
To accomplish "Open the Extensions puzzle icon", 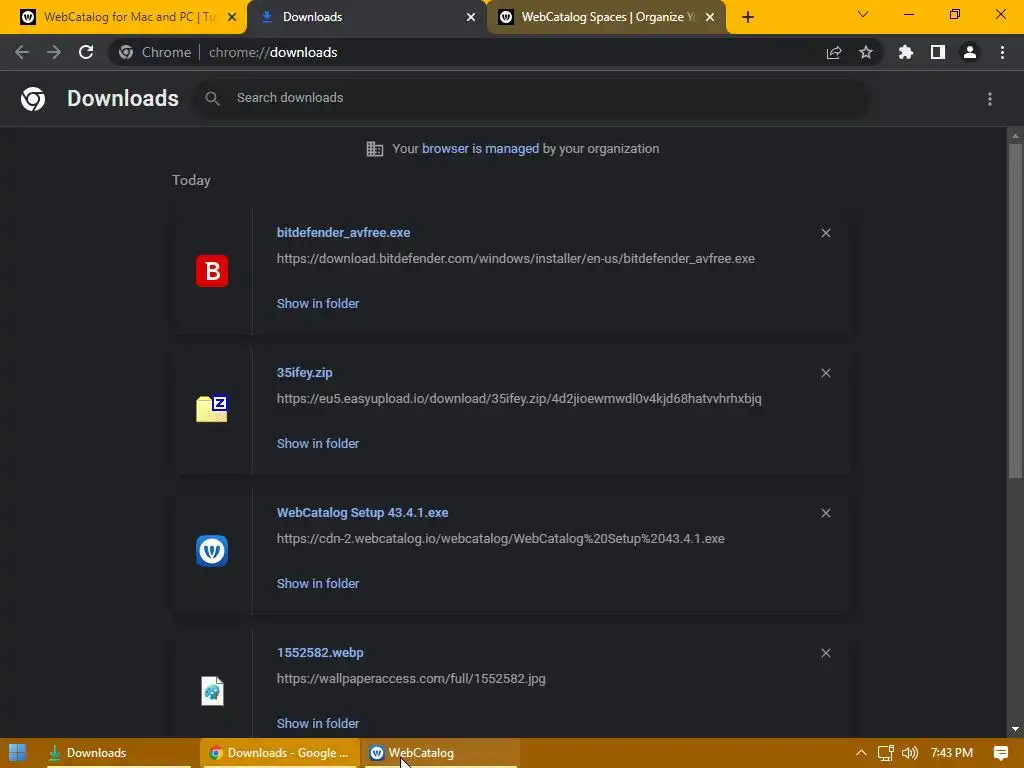I will (x=906, y=52).
